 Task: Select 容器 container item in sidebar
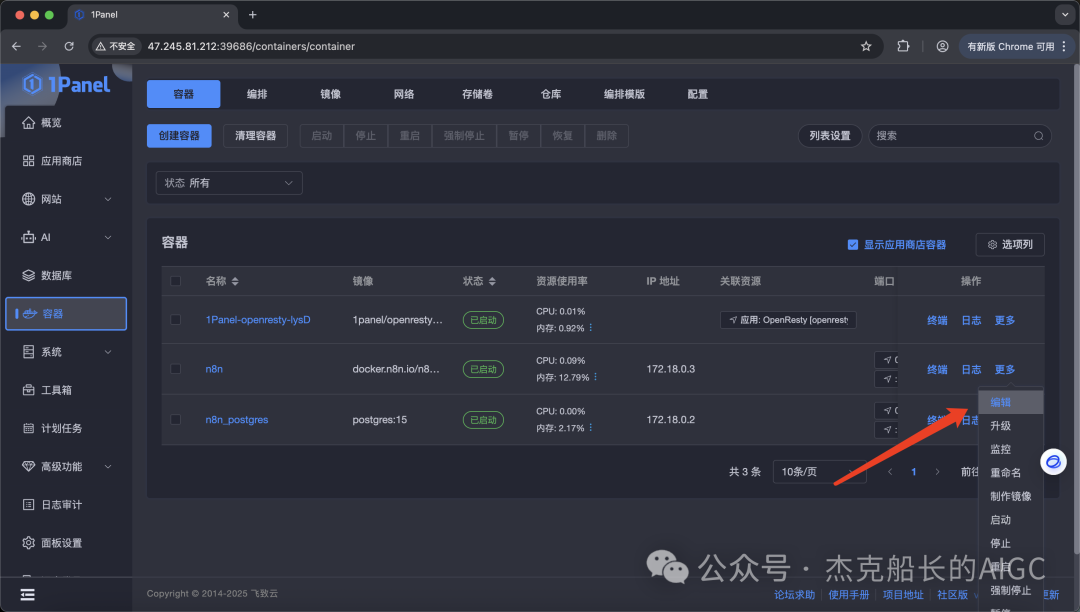65,314
